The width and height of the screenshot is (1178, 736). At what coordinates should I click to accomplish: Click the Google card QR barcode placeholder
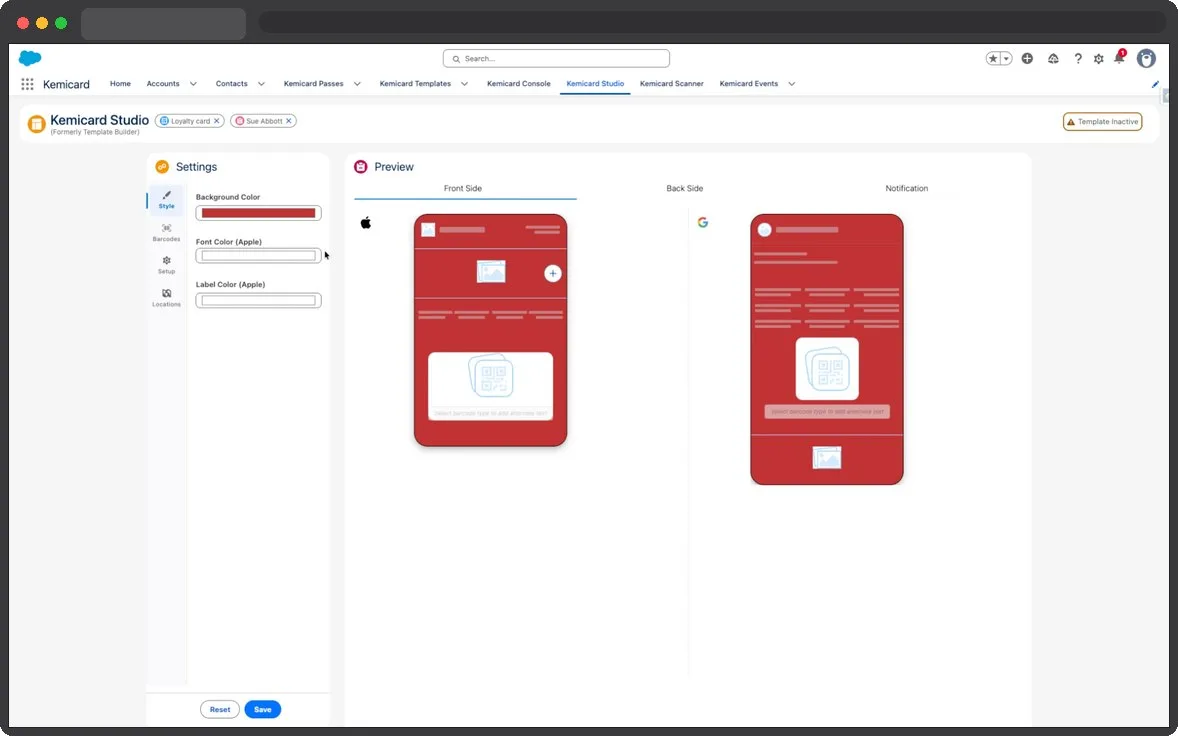826,369
